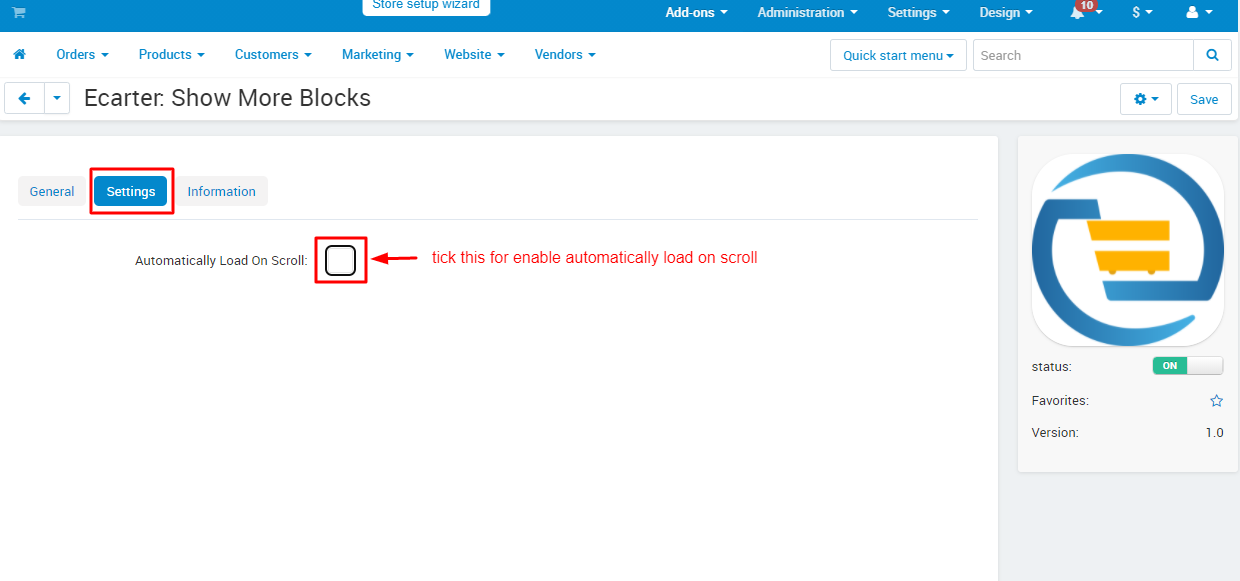Open the dropdown next to back arrow
The width and height of the screenshot is (1240, 581).
click(57, 98)
